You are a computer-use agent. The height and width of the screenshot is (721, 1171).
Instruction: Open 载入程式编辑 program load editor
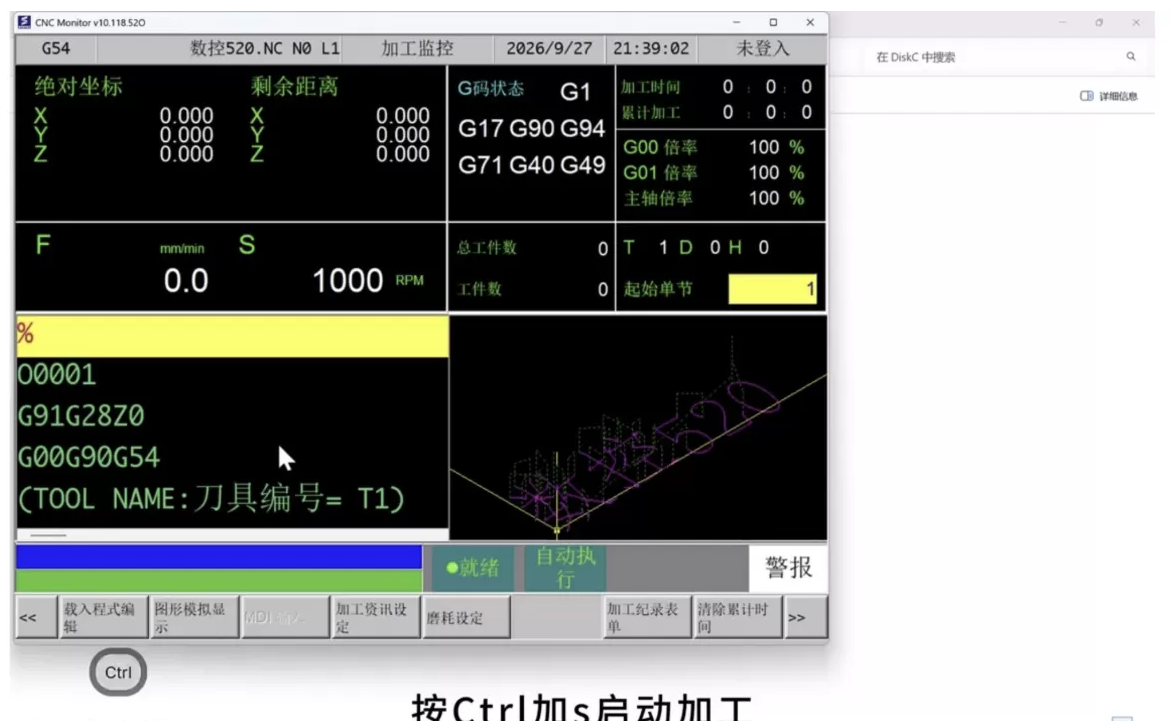(x=103, y=617)
